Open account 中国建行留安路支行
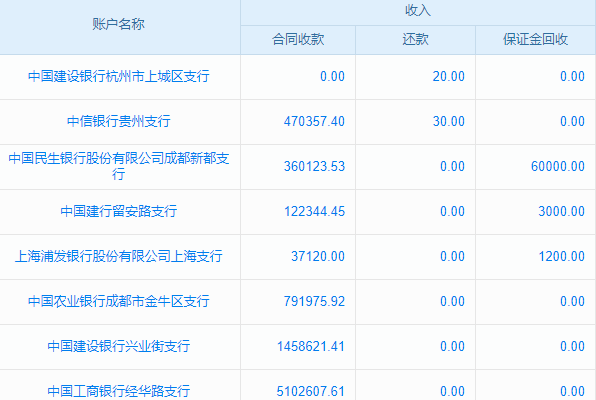 tap(119, 211)
